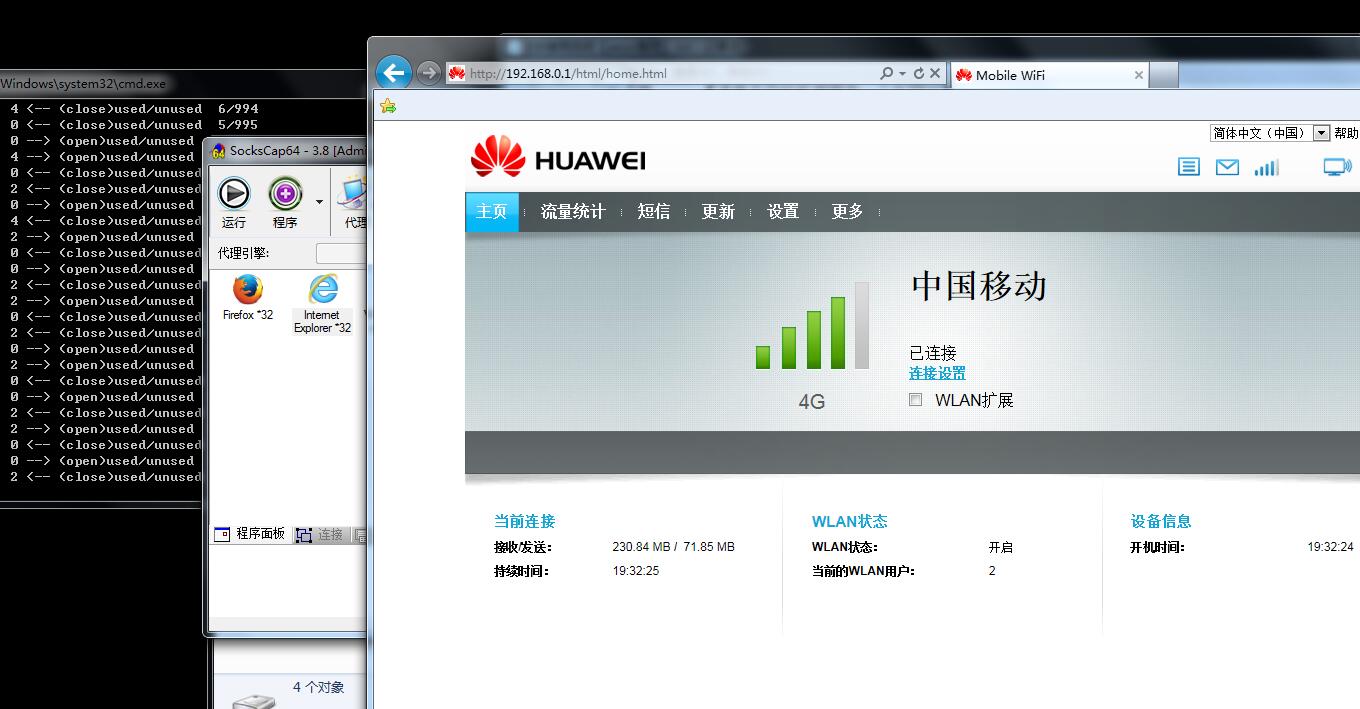Viewport: 1360px width, 709px height.
Task: Click the 230.84 MB / 71.85 MB value
Action: pos(673,547)
